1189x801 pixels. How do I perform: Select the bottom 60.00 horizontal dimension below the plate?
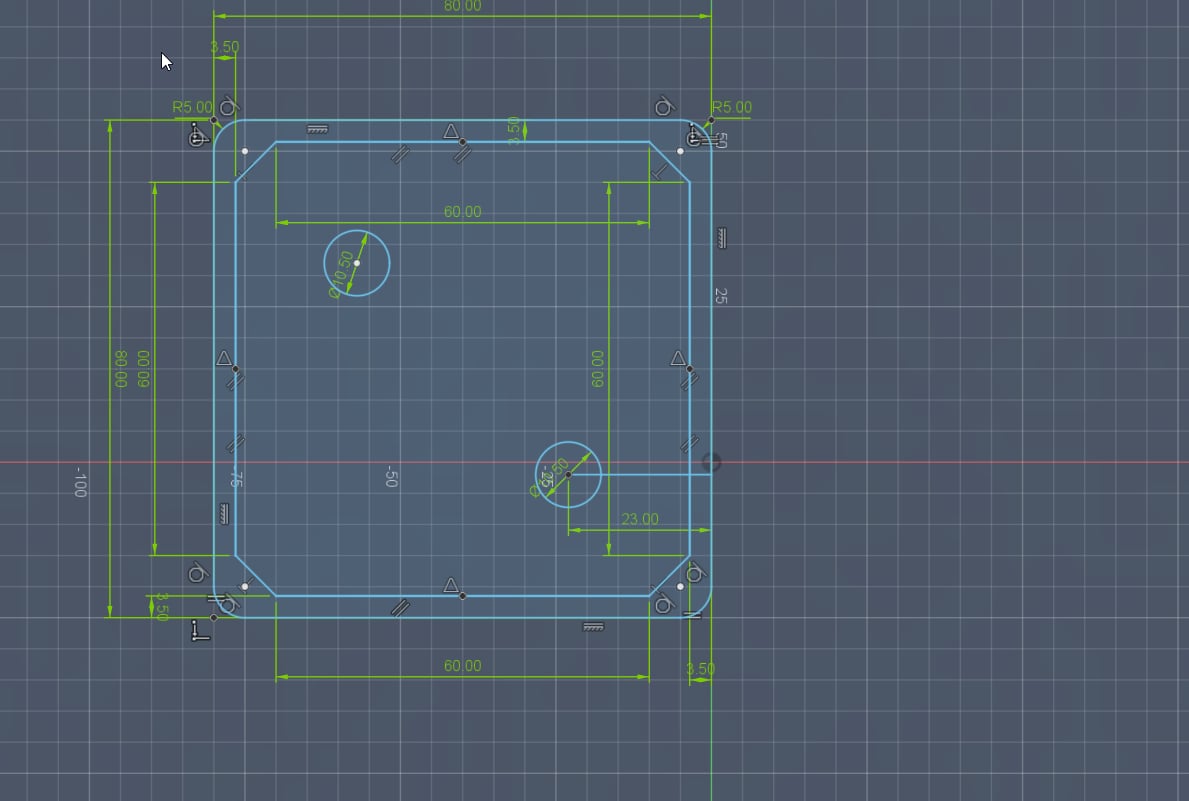click(462, 666)
